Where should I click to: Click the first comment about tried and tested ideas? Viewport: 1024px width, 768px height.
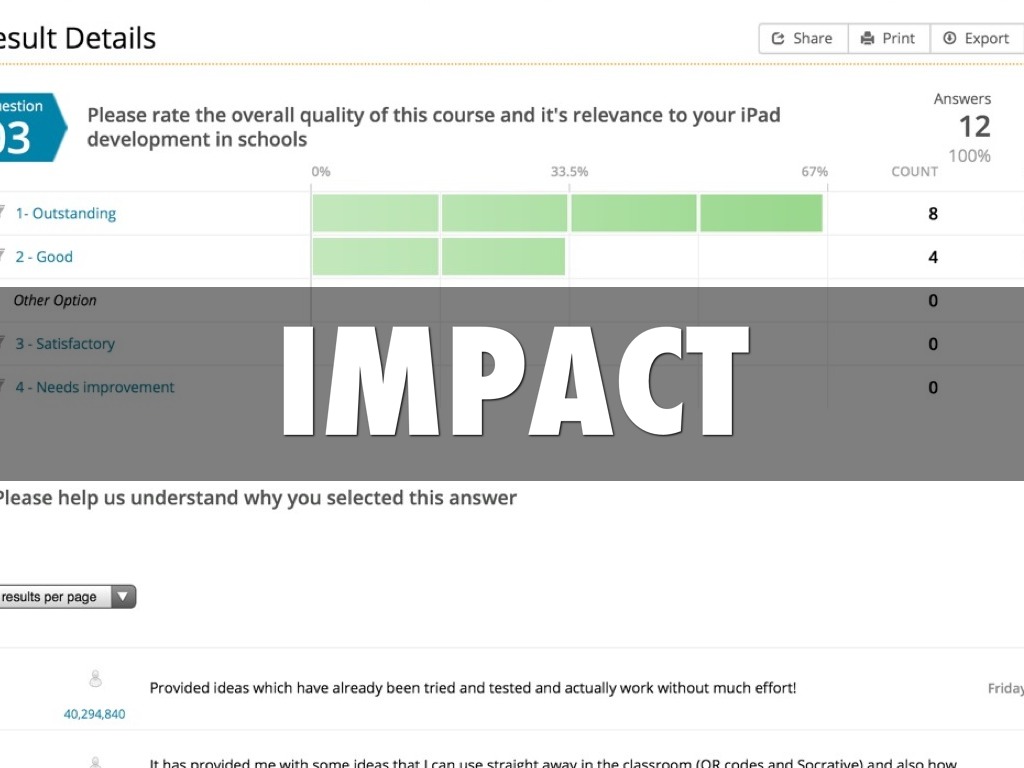click(473, 688)
